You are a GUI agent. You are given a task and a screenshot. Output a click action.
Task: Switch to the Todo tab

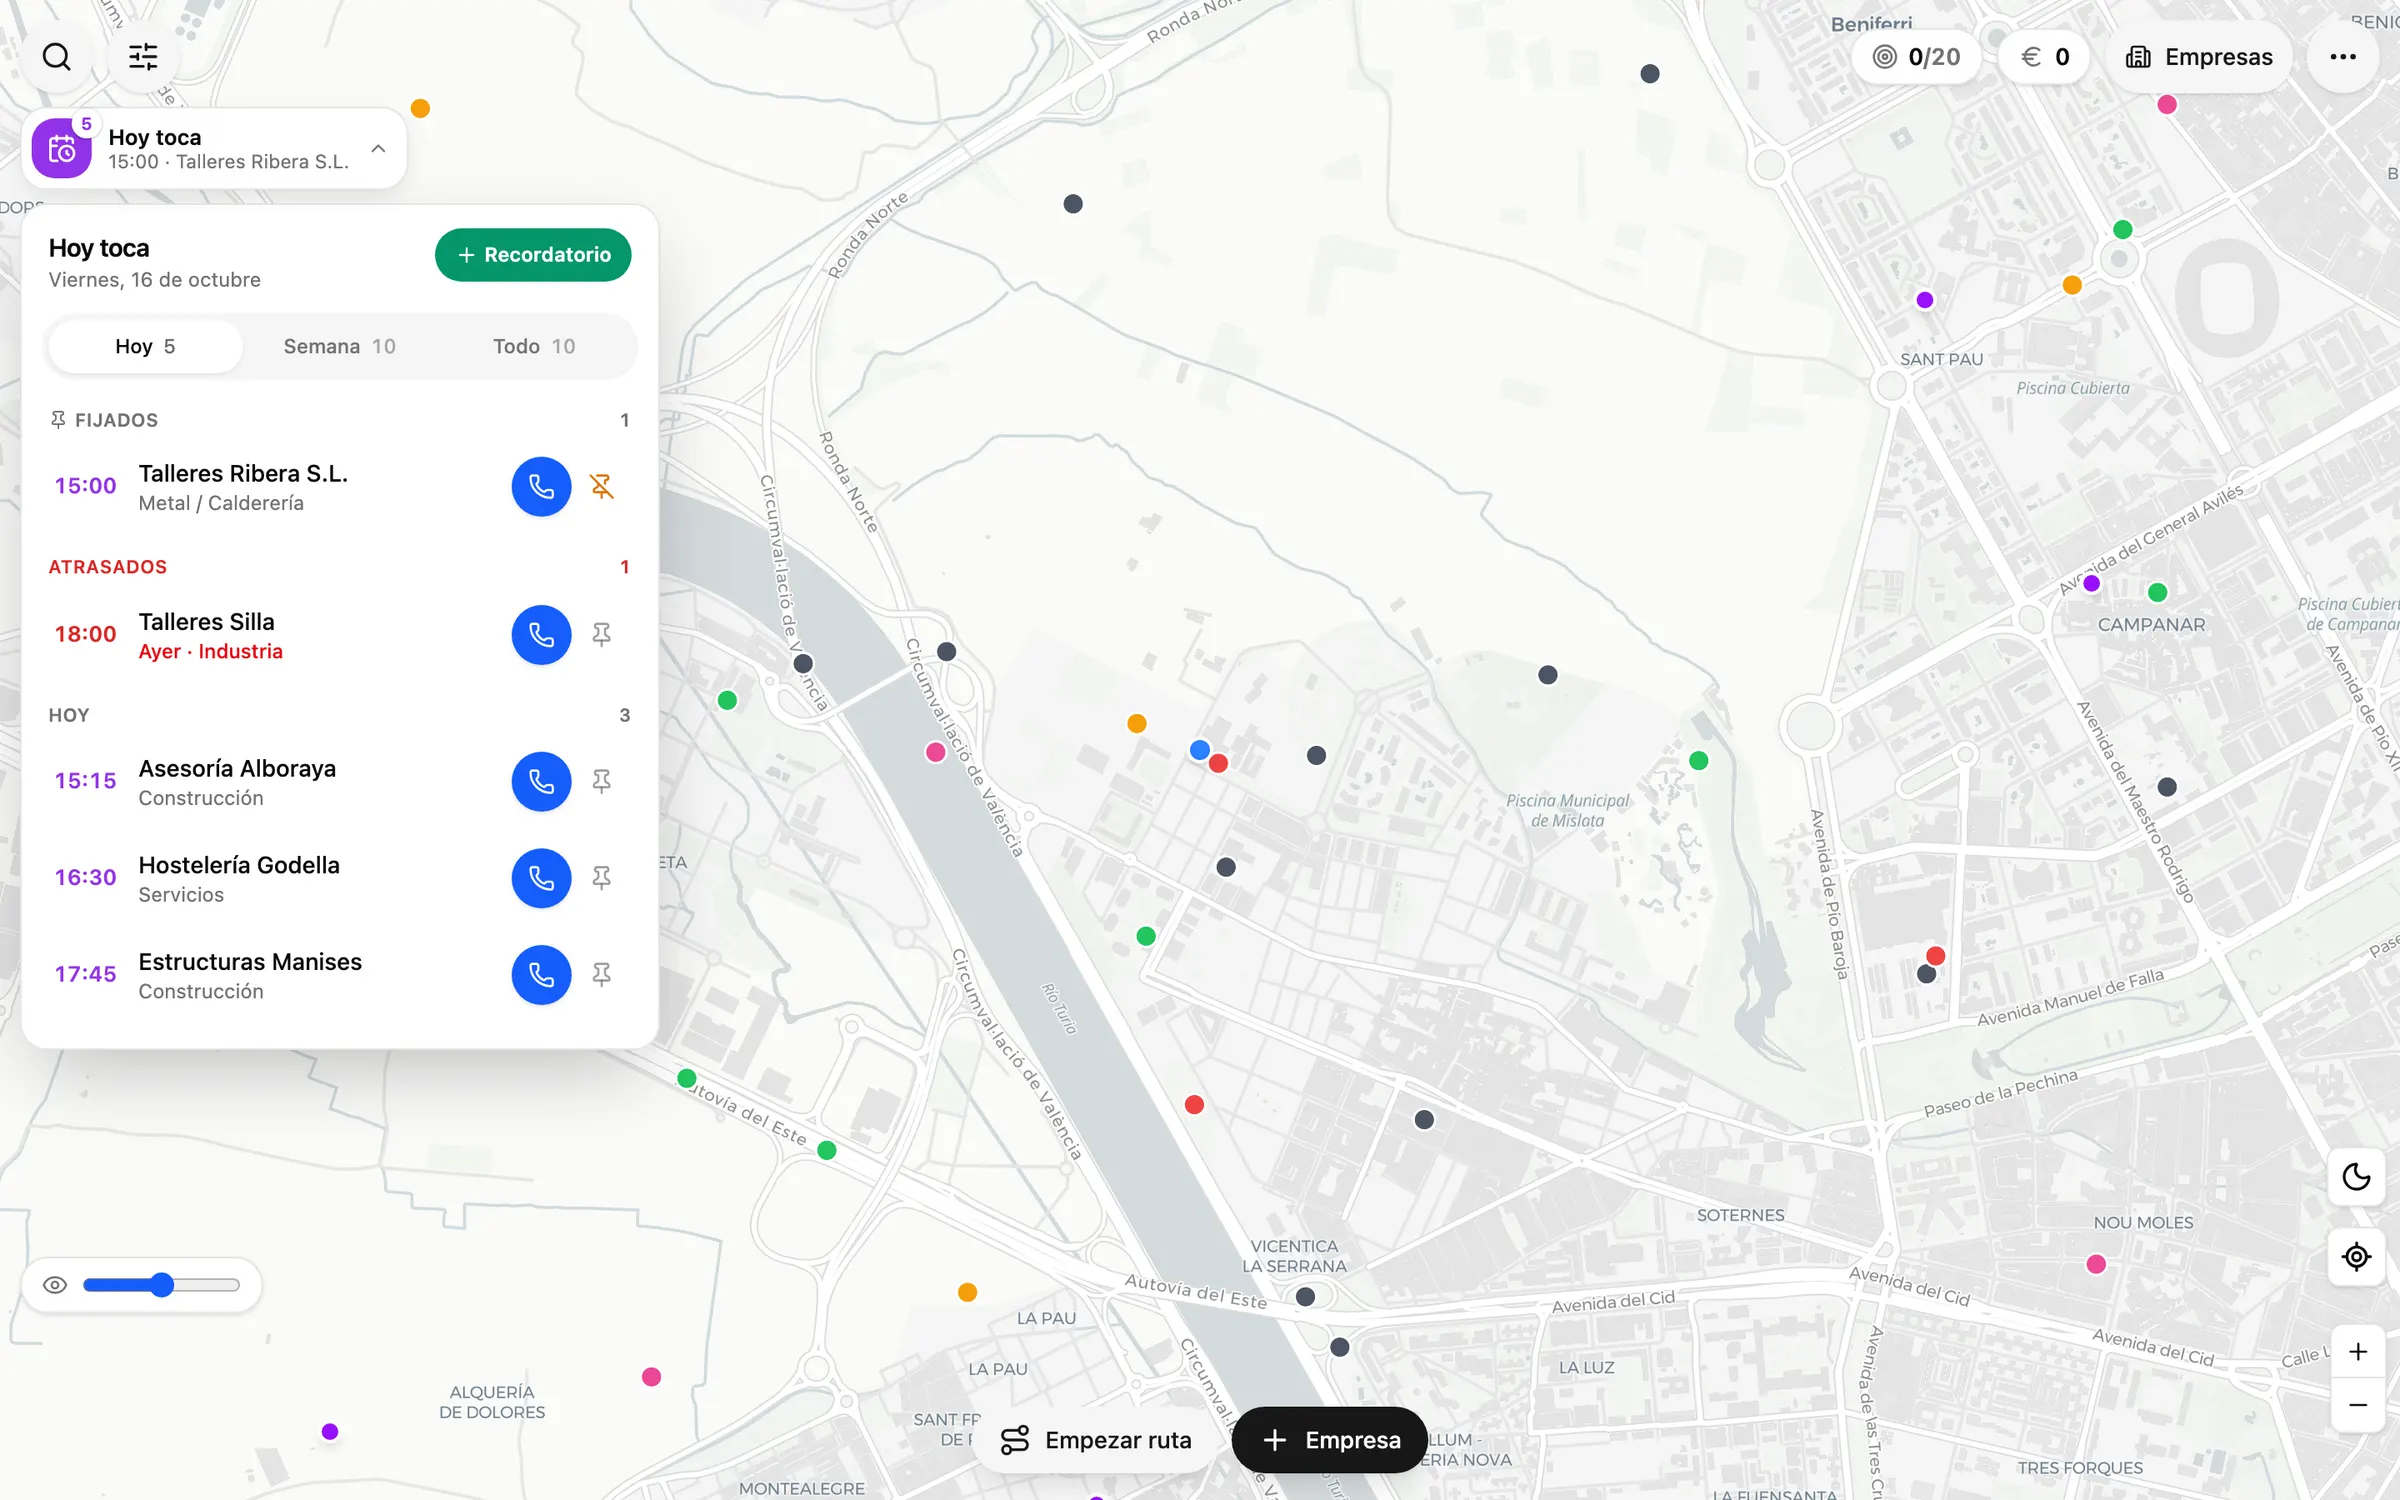pos(534,346)
